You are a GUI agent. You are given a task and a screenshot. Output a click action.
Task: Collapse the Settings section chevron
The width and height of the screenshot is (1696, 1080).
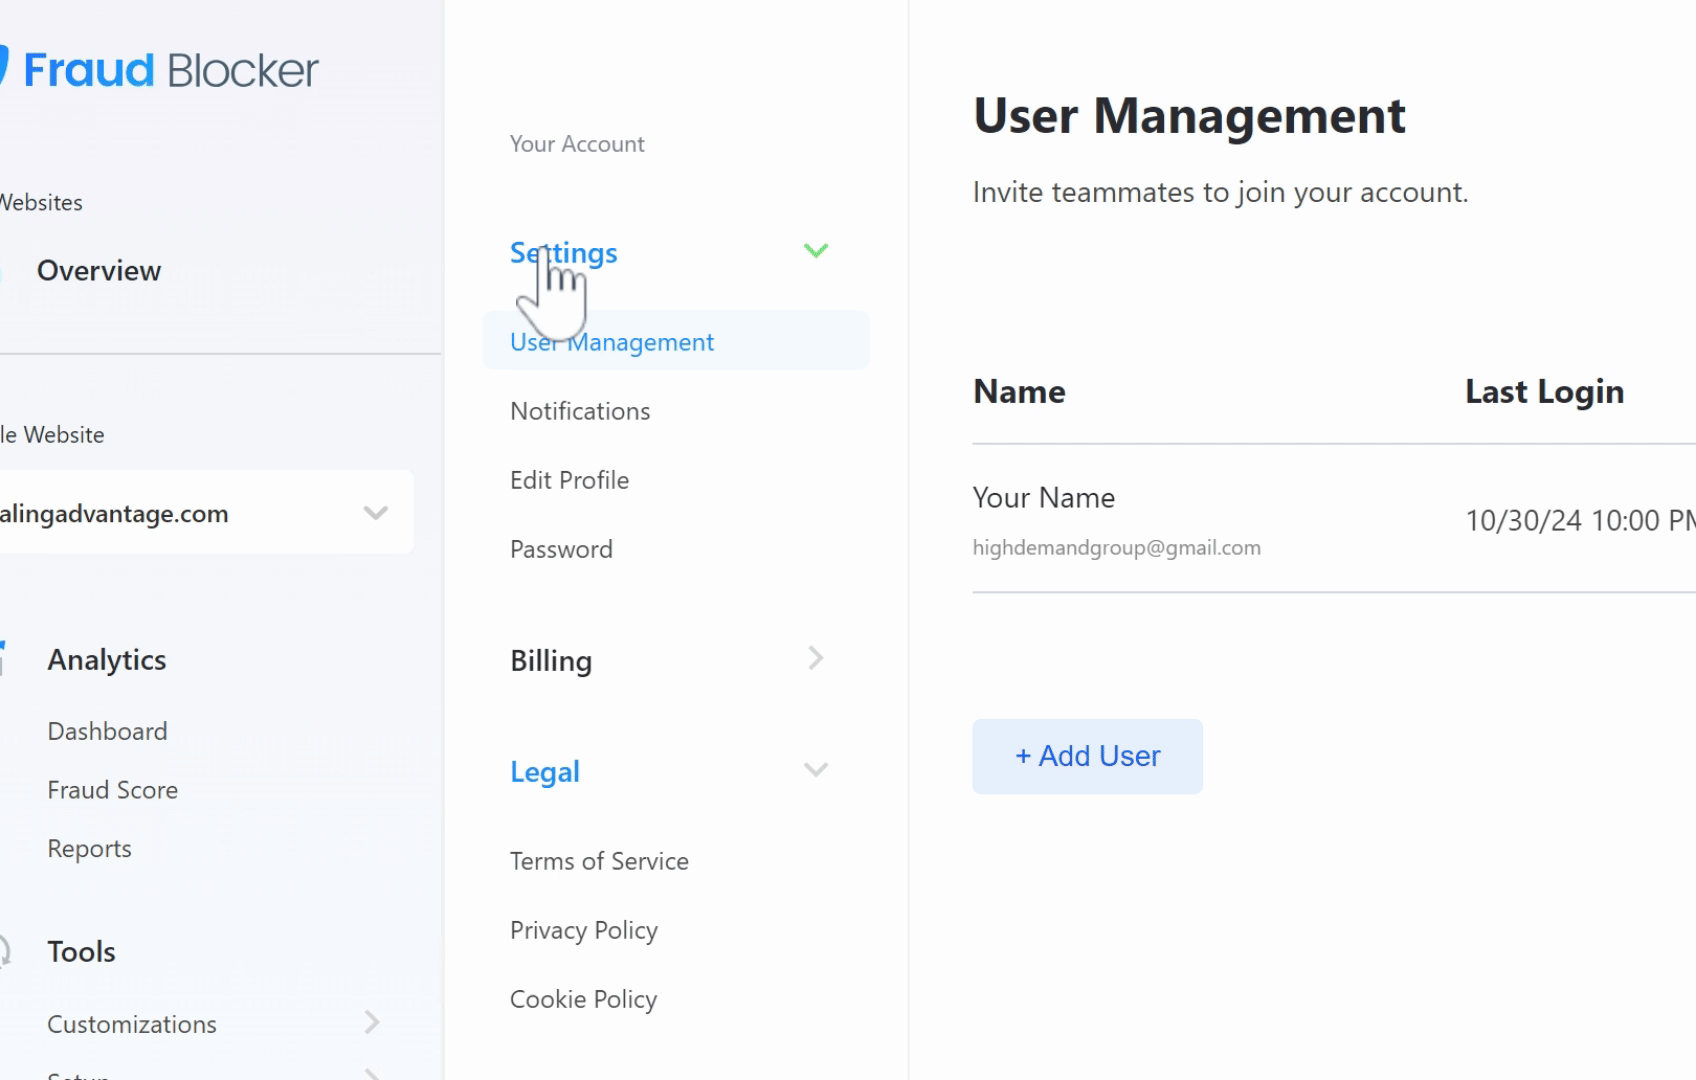(816, 251)
